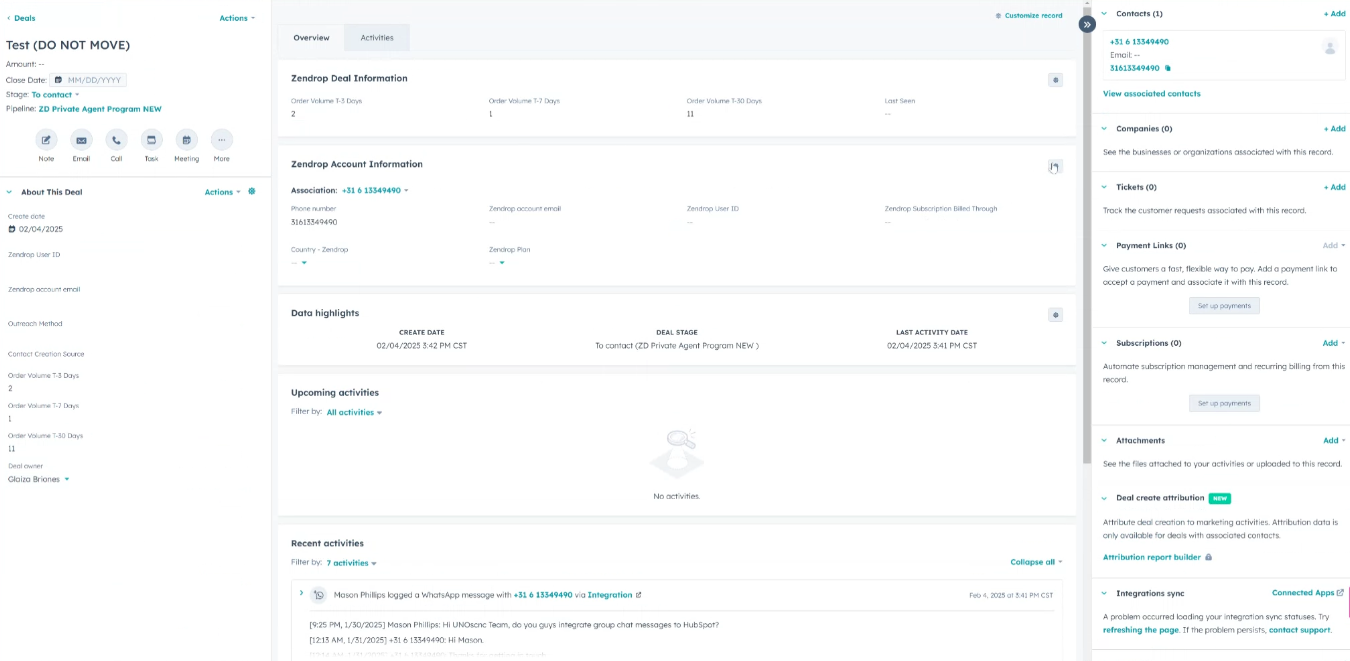Collapse the Companies (0) section
This screenshot has height=661, width=1350.
coord(1104,129)
